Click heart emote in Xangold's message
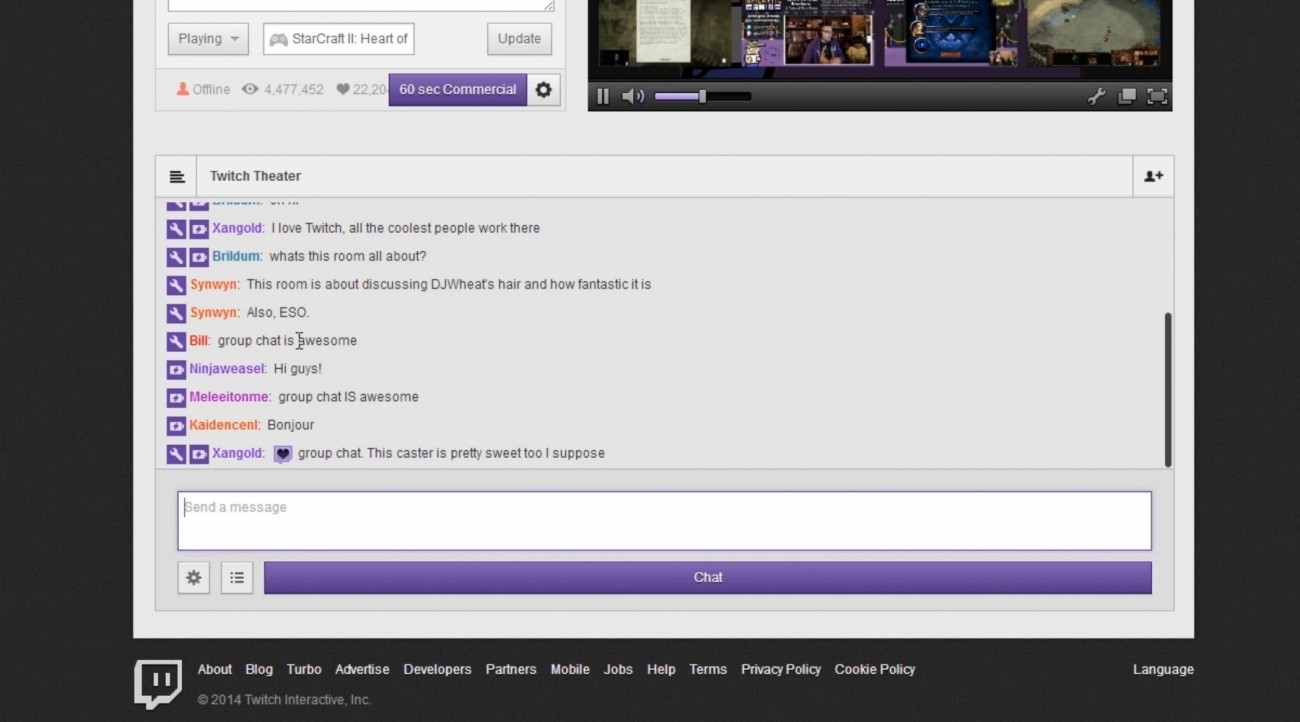1300x722 pixels. point(283,454)
